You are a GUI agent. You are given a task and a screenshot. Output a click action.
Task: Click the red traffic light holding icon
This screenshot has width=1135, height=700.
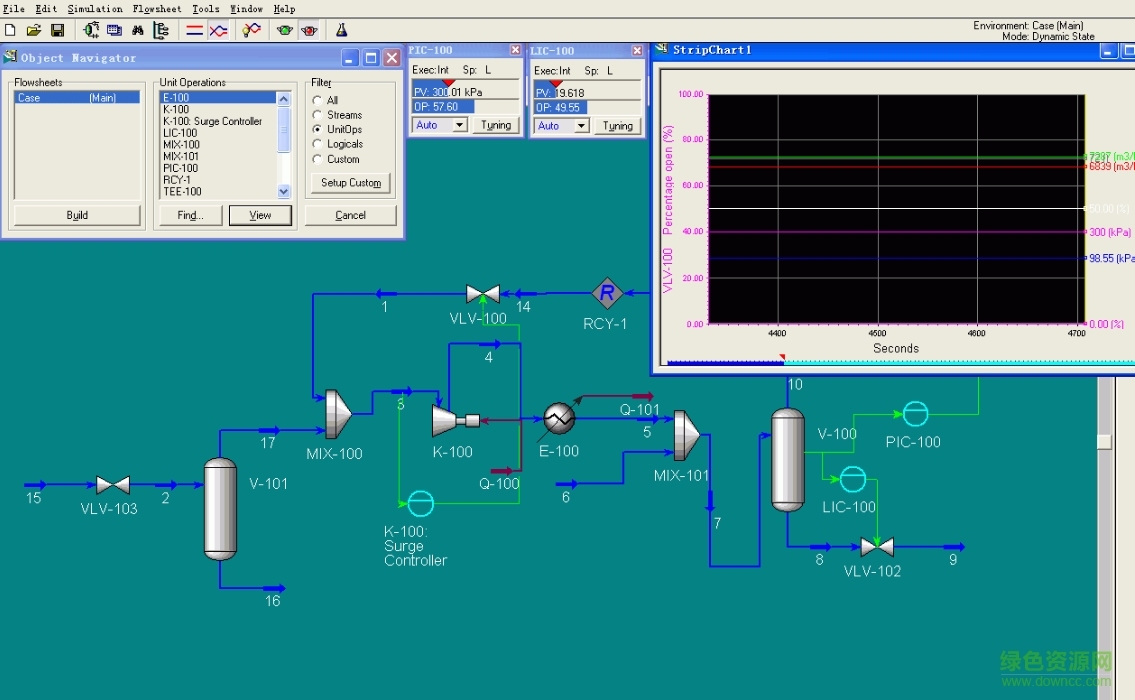coord(309,31)
